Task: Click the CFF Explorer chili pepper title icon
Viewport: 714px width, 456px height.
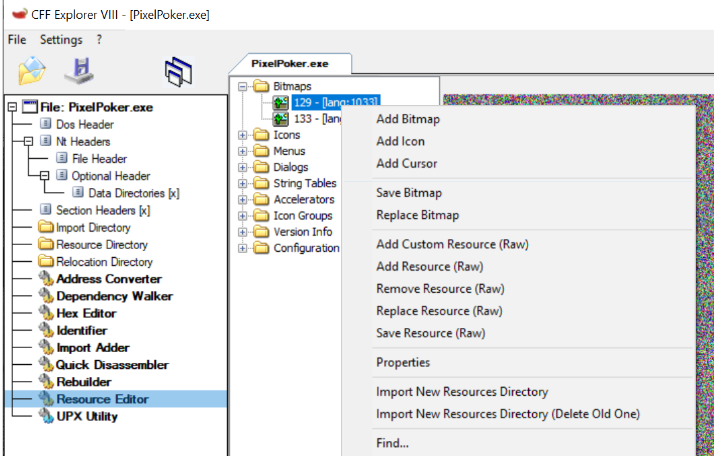Action: [x=19, y=14]
